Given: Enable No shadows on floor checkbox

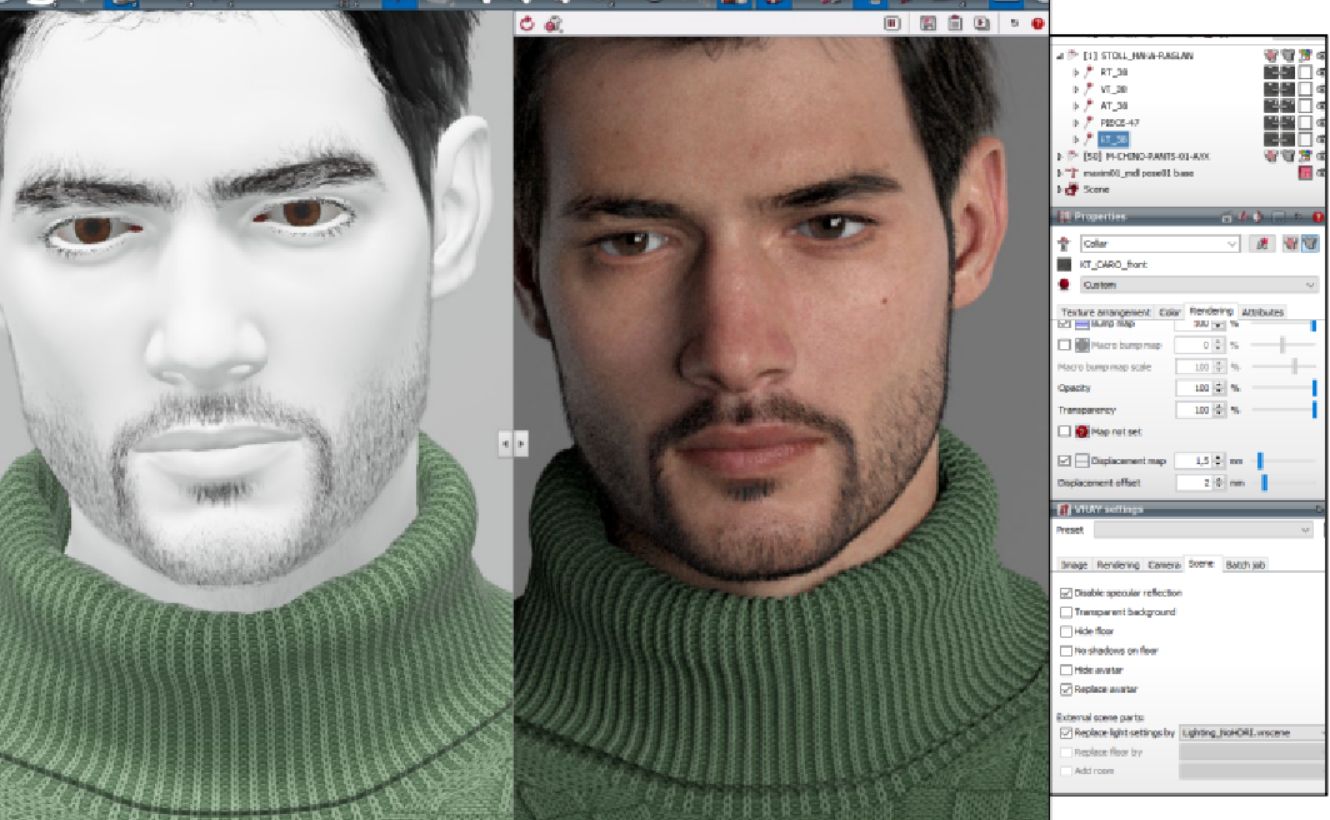Looking at the screenshot, I should coord(1066,651).
